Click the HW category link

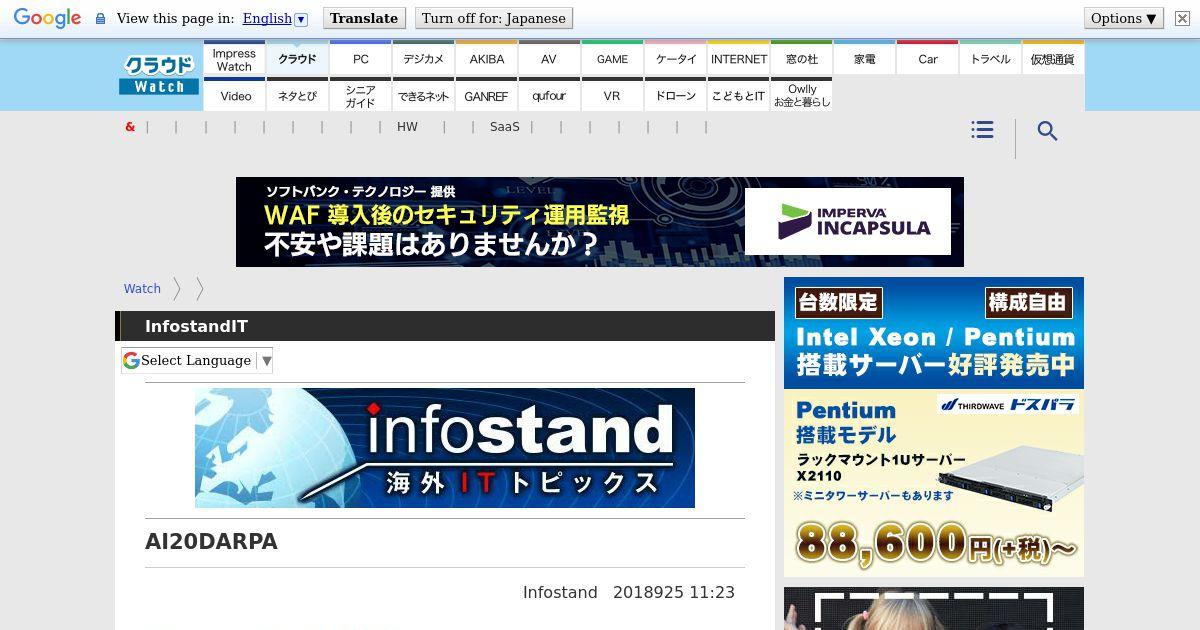pos(407,127)
